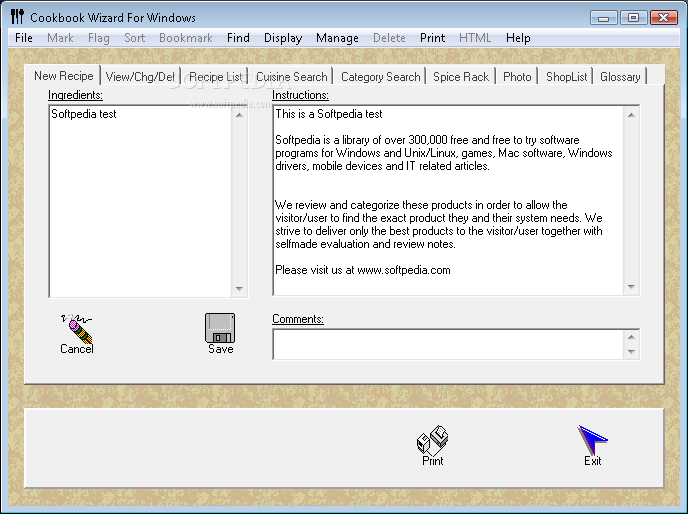Viewport: 688px width, 514px height.
Task: Switch to the Spice Rack tab
Action: click(461, 77)
